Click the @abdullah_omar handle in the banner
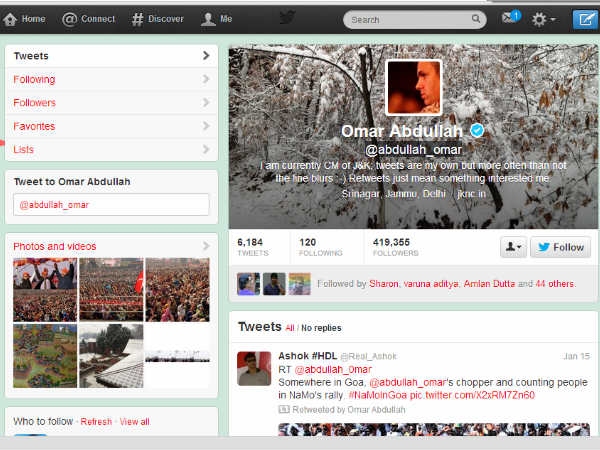Image resolution: width=600 pixels, height=450 pixels. coord(414,150)
